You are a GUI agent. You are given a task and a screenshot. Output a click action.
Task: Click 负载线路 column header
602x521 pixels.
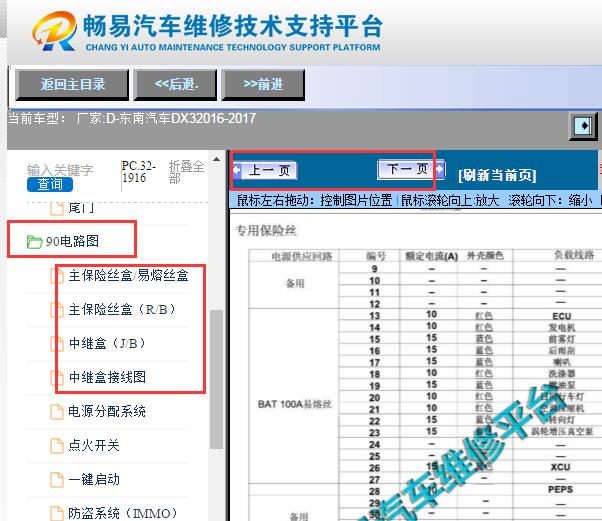[x=574, y=255]
